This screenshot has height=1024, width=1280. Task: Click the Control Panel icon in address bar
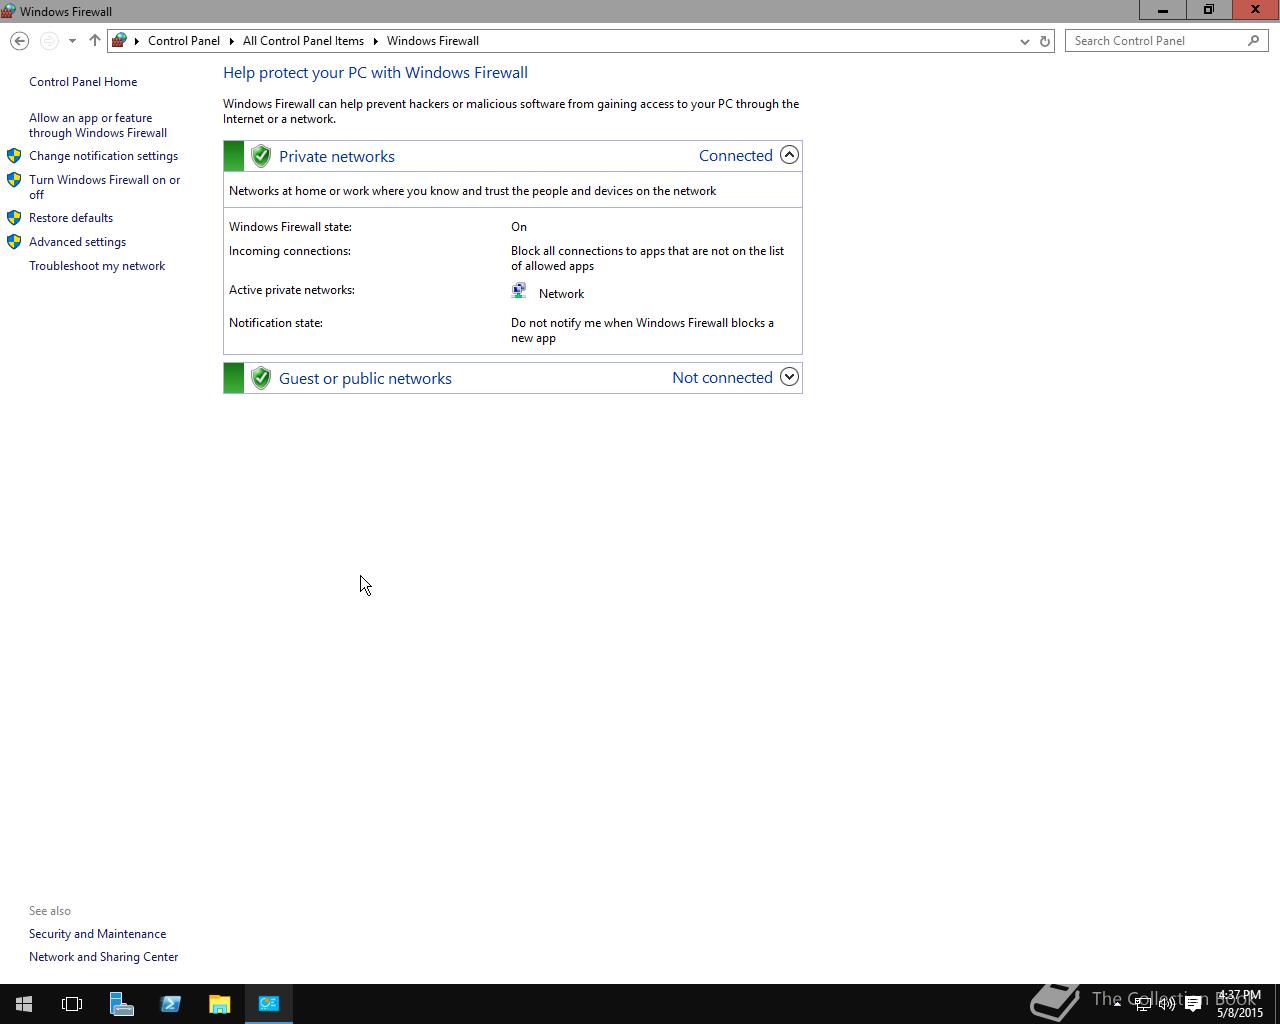pyautogui.click(x=119, y=41)
